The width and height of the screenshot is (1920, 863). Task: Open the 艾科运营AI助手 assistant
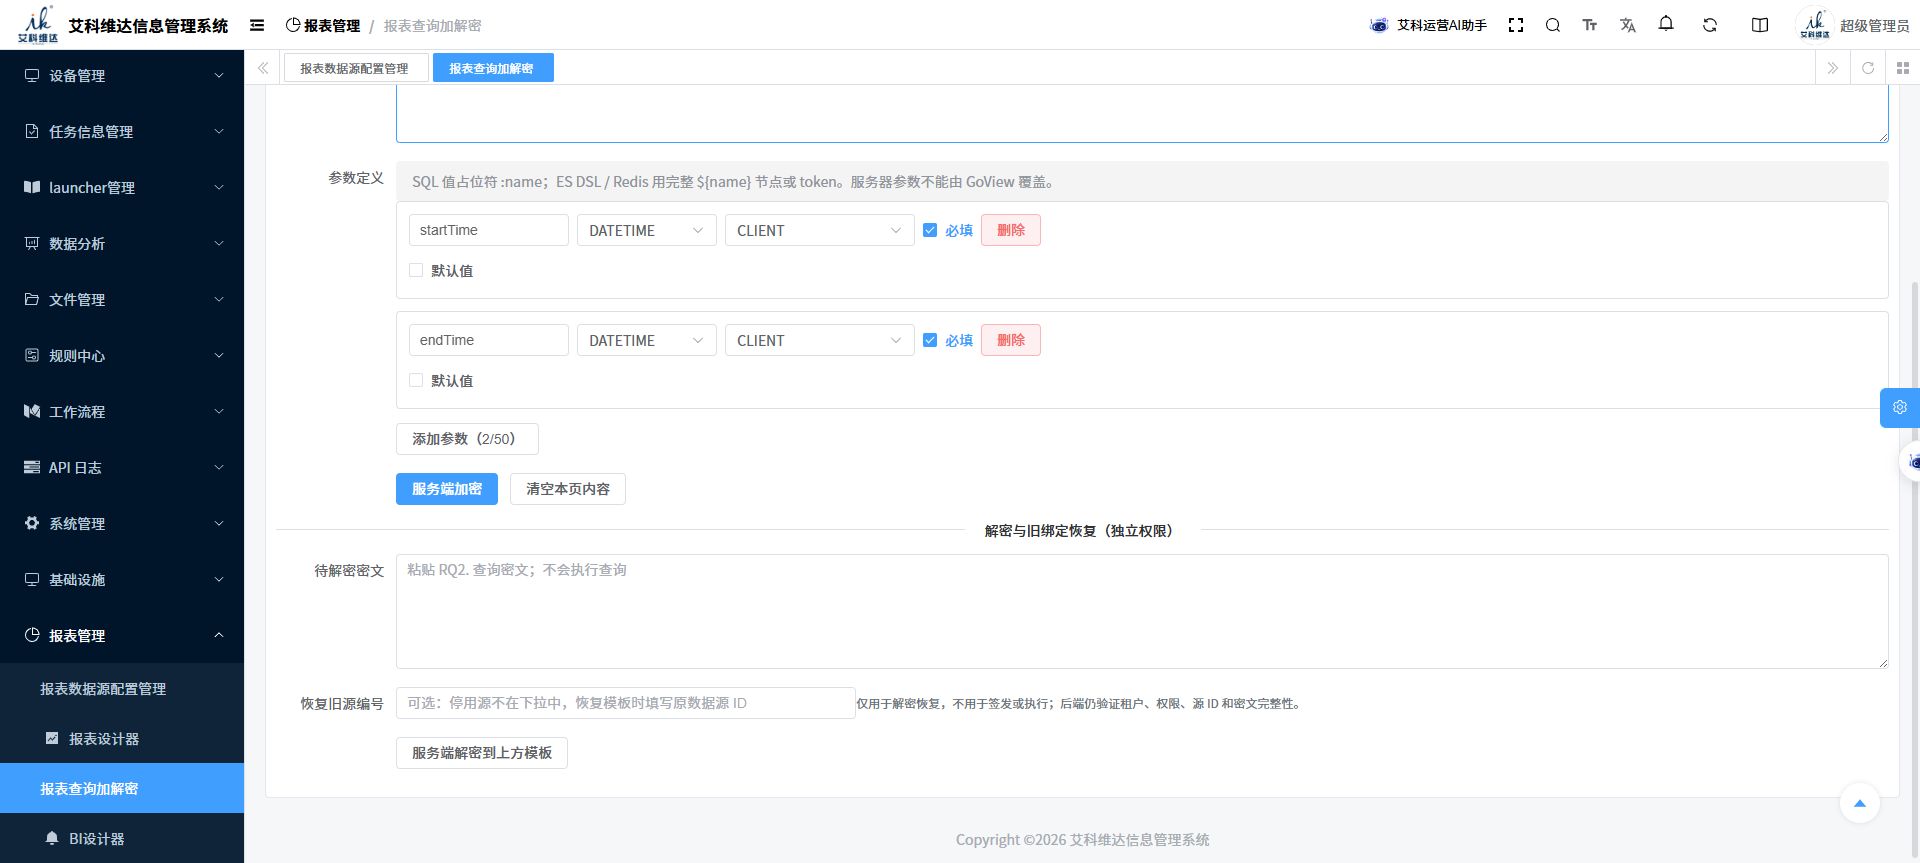(1428, 25)
